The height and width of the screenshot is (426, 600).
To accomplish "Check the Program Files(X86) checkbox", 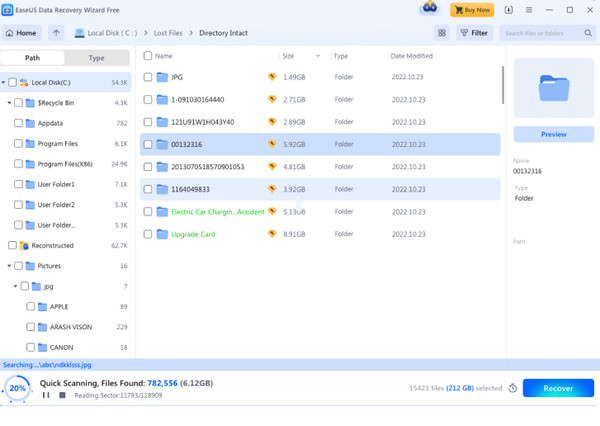I will (x=18, y=164).
